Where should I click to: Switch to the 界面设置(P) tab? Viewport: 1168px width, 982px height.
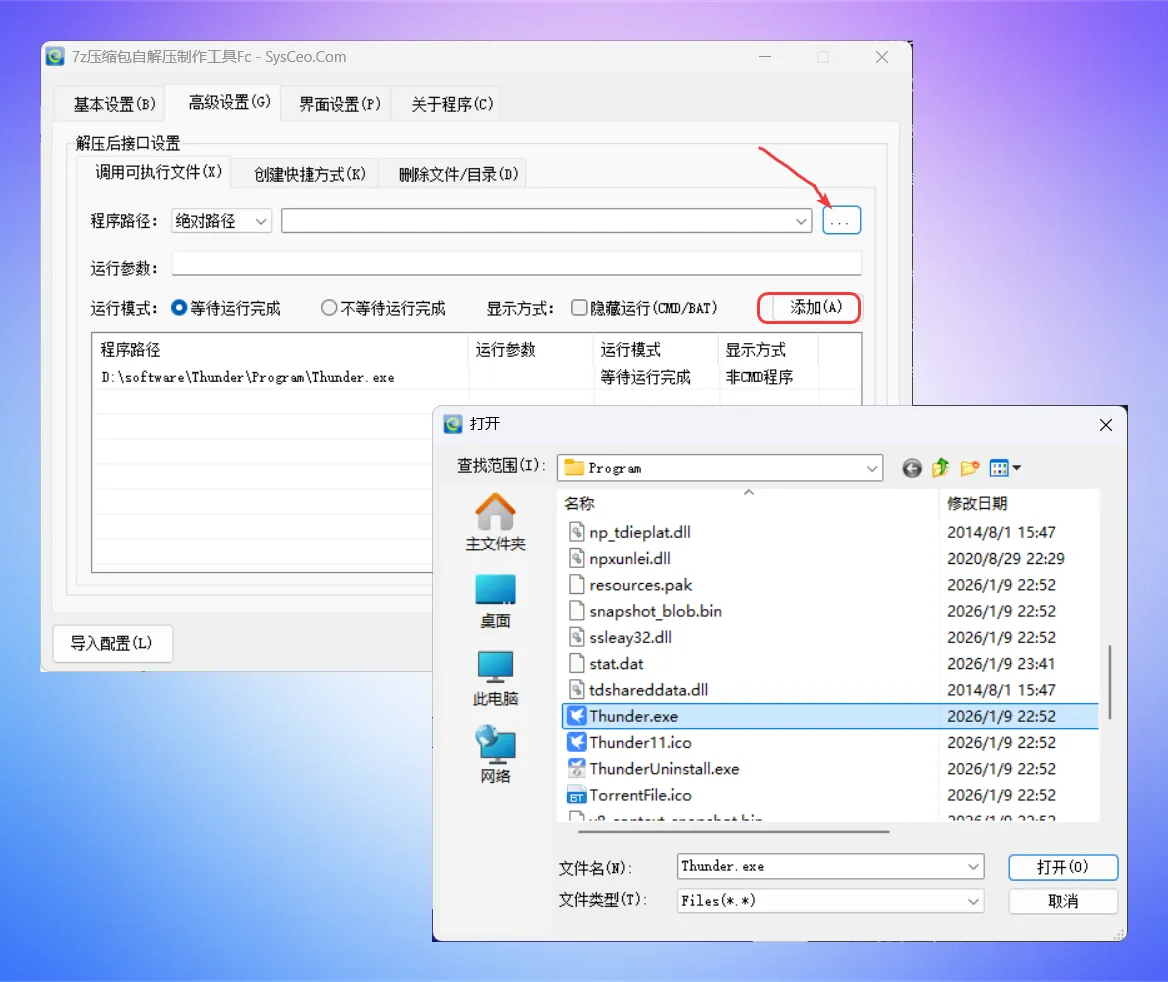pyautogui.click(x=340, y=104)
